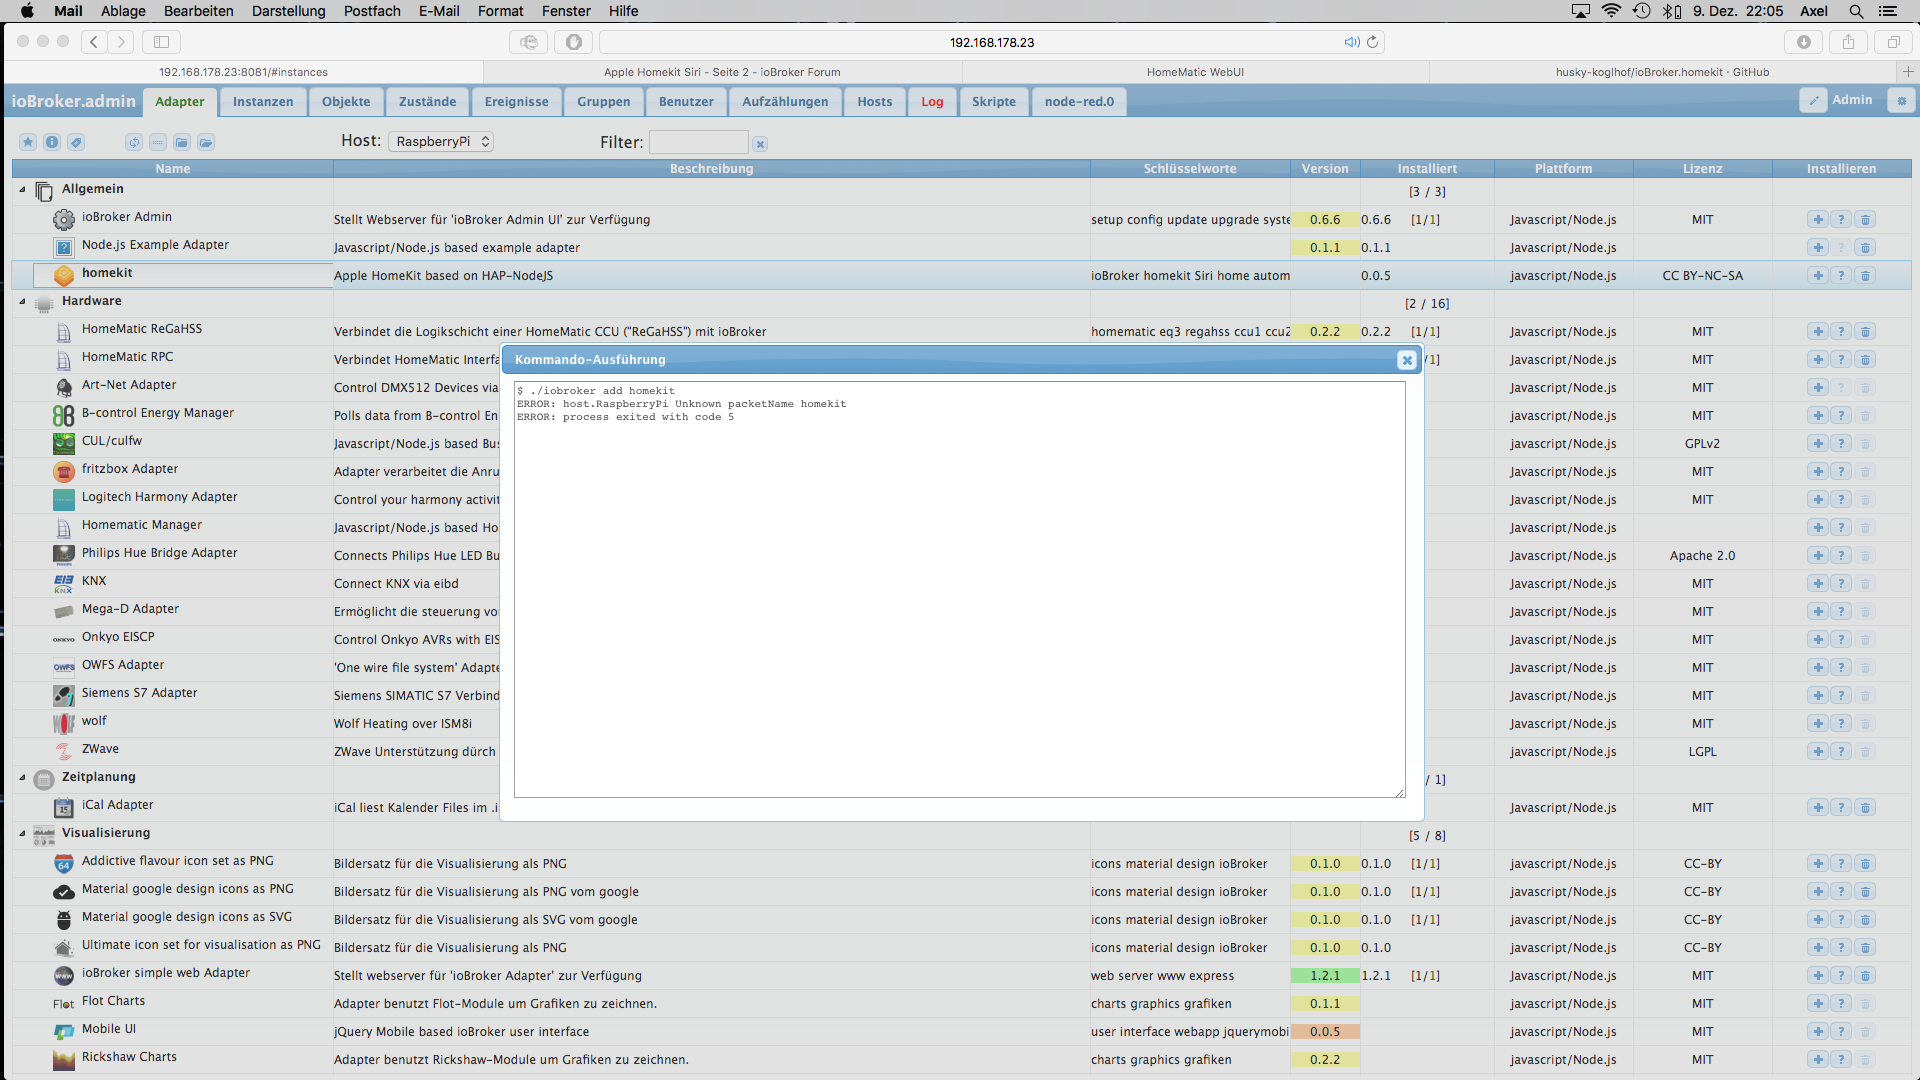The image size is (1920, 1080).
Task: Add instance of HomeMatic ReGaHSS adapter
Action: click(1818, 332)
